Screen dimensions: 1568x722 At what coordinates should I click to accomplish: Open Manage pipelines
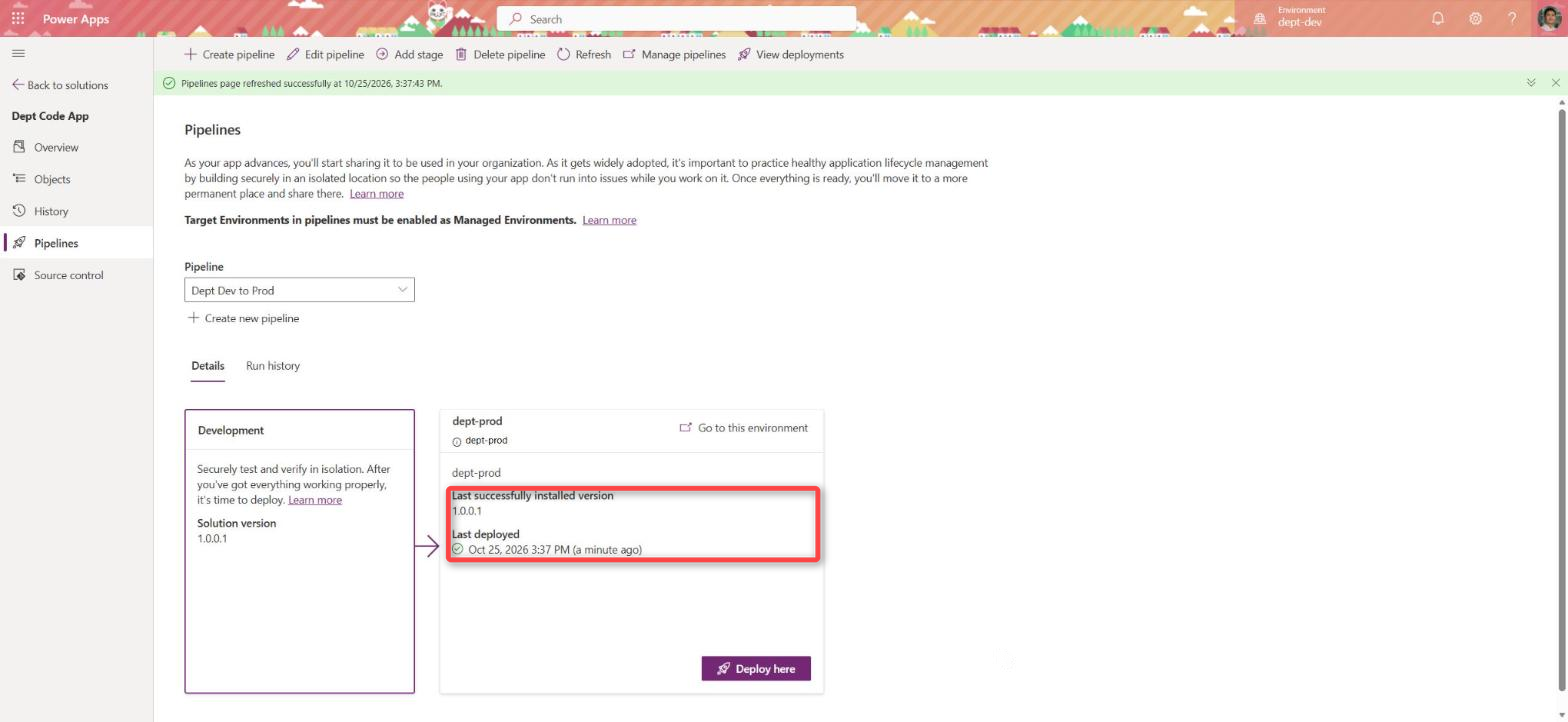(x=674, y=54)
